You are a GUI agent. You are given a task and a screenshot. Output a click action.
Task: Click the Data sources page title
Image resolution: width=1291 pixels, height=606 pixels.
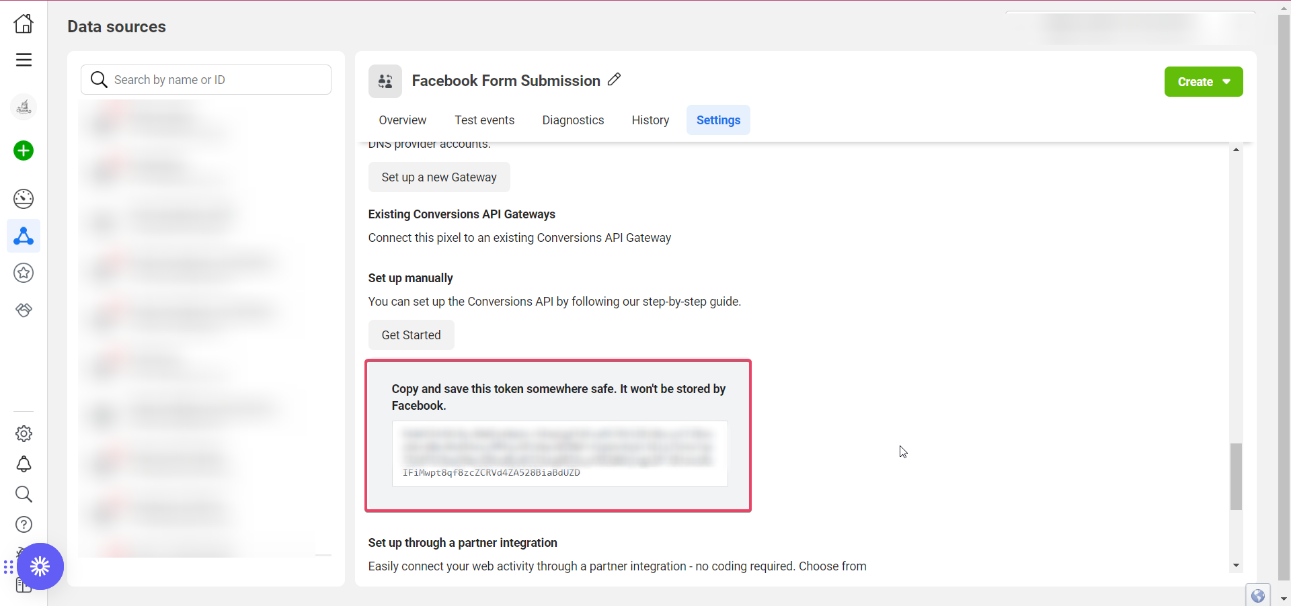(117, 27)
